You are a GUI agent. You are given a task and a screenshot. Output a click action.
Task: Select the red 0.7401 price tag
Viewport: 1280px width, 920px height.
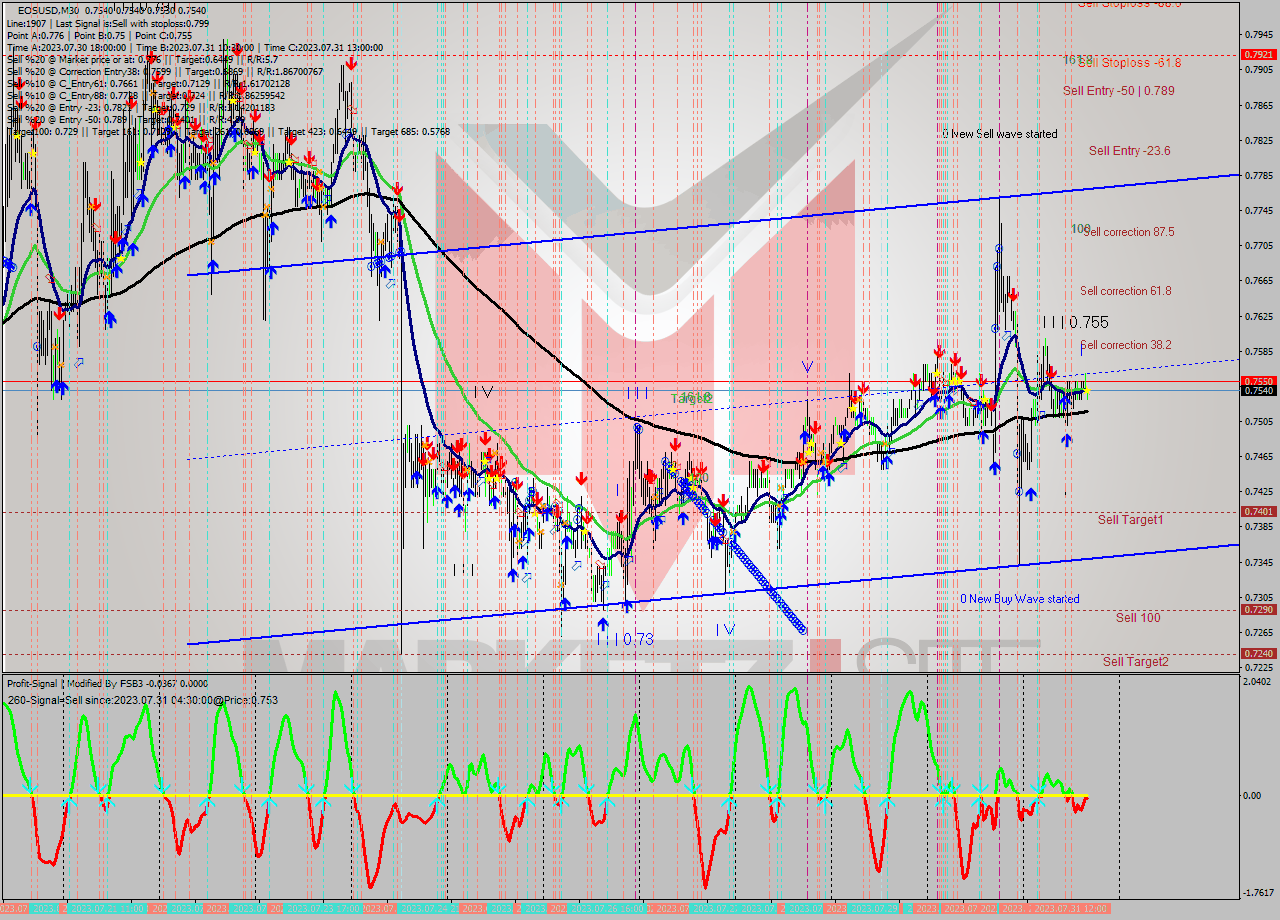(1258, 511)
